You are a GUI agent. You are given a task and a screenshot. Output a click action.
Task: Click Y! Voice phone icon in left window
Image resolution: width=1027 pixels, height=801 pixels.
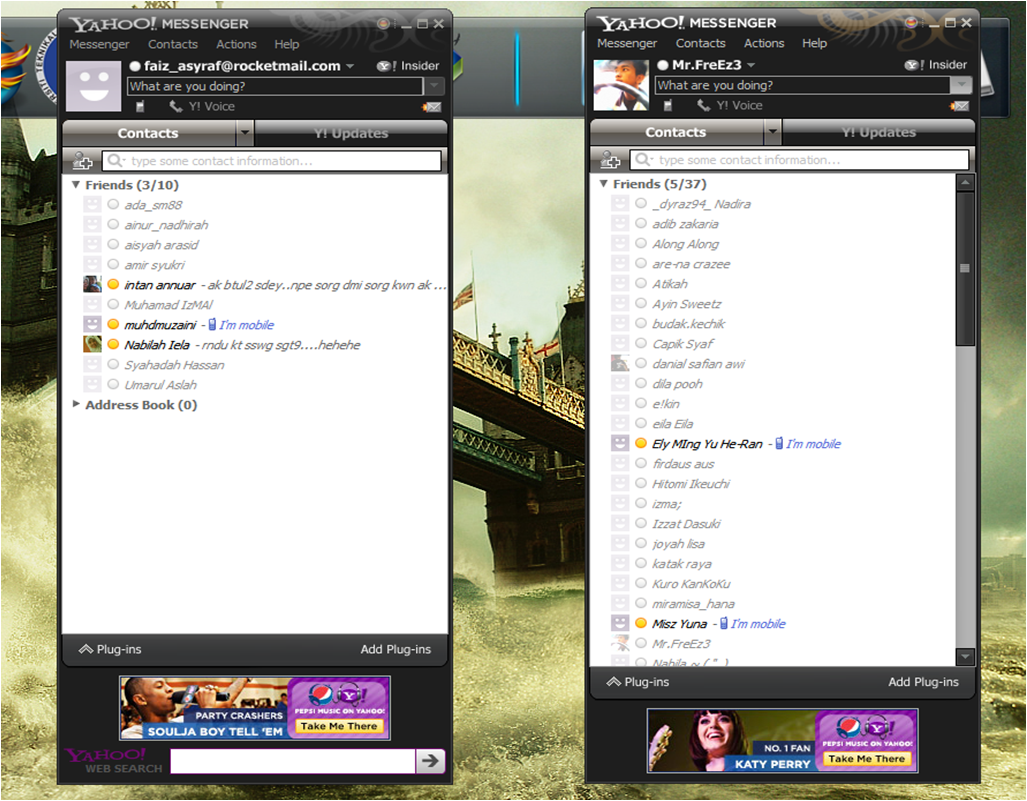tap(176, 106)
